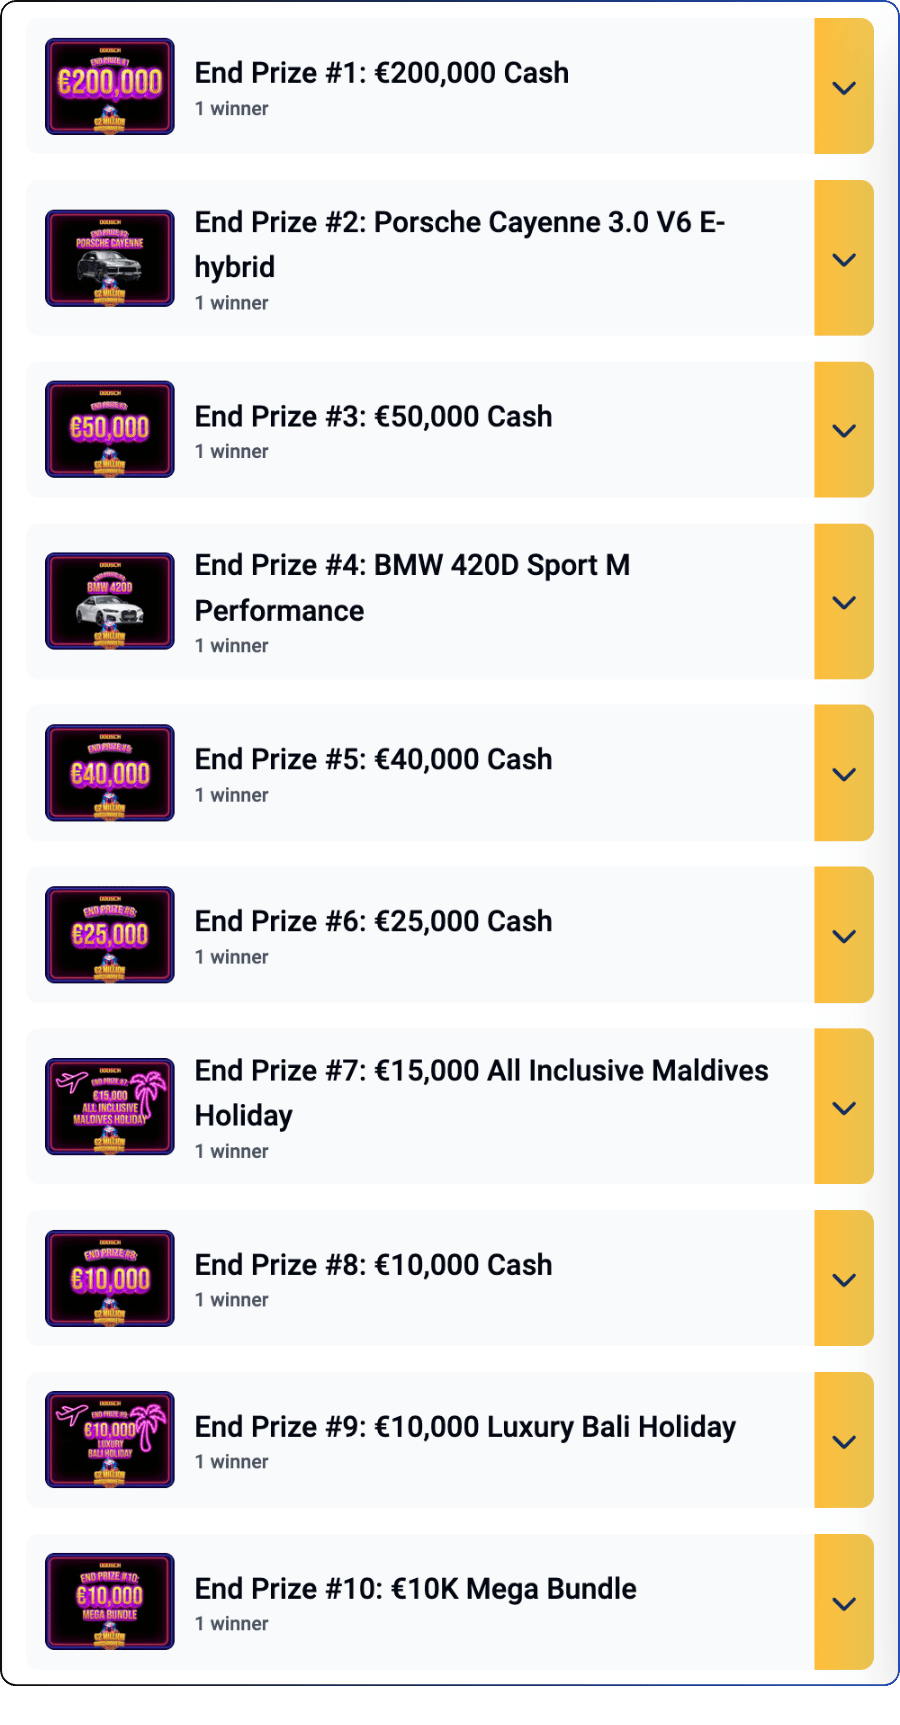
Task: Click the BMW 420D car thumbnail
Action: click(x=110, y=601)
